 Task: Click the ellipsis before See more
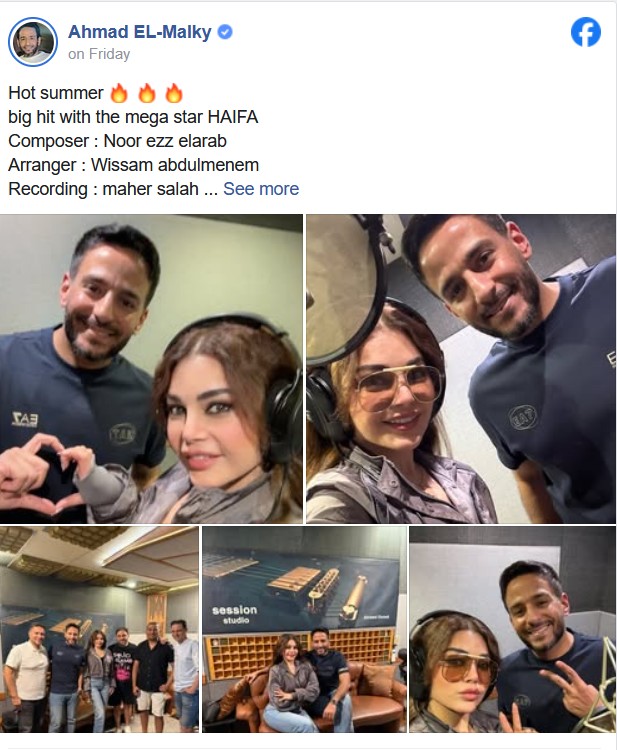pos(210,190)
